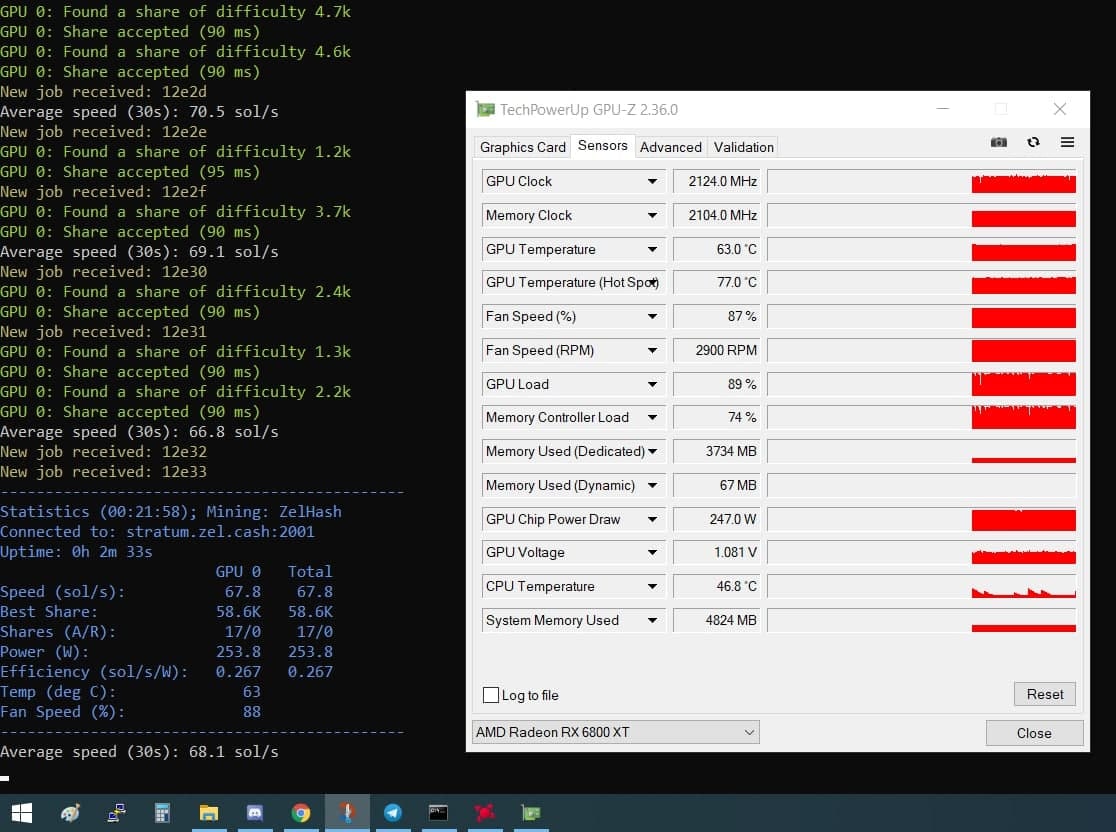The image size is (1116, 832).
Task: Click the 'Efficiency (sol/s/W)' row in miner
Action: click(167, 672)
